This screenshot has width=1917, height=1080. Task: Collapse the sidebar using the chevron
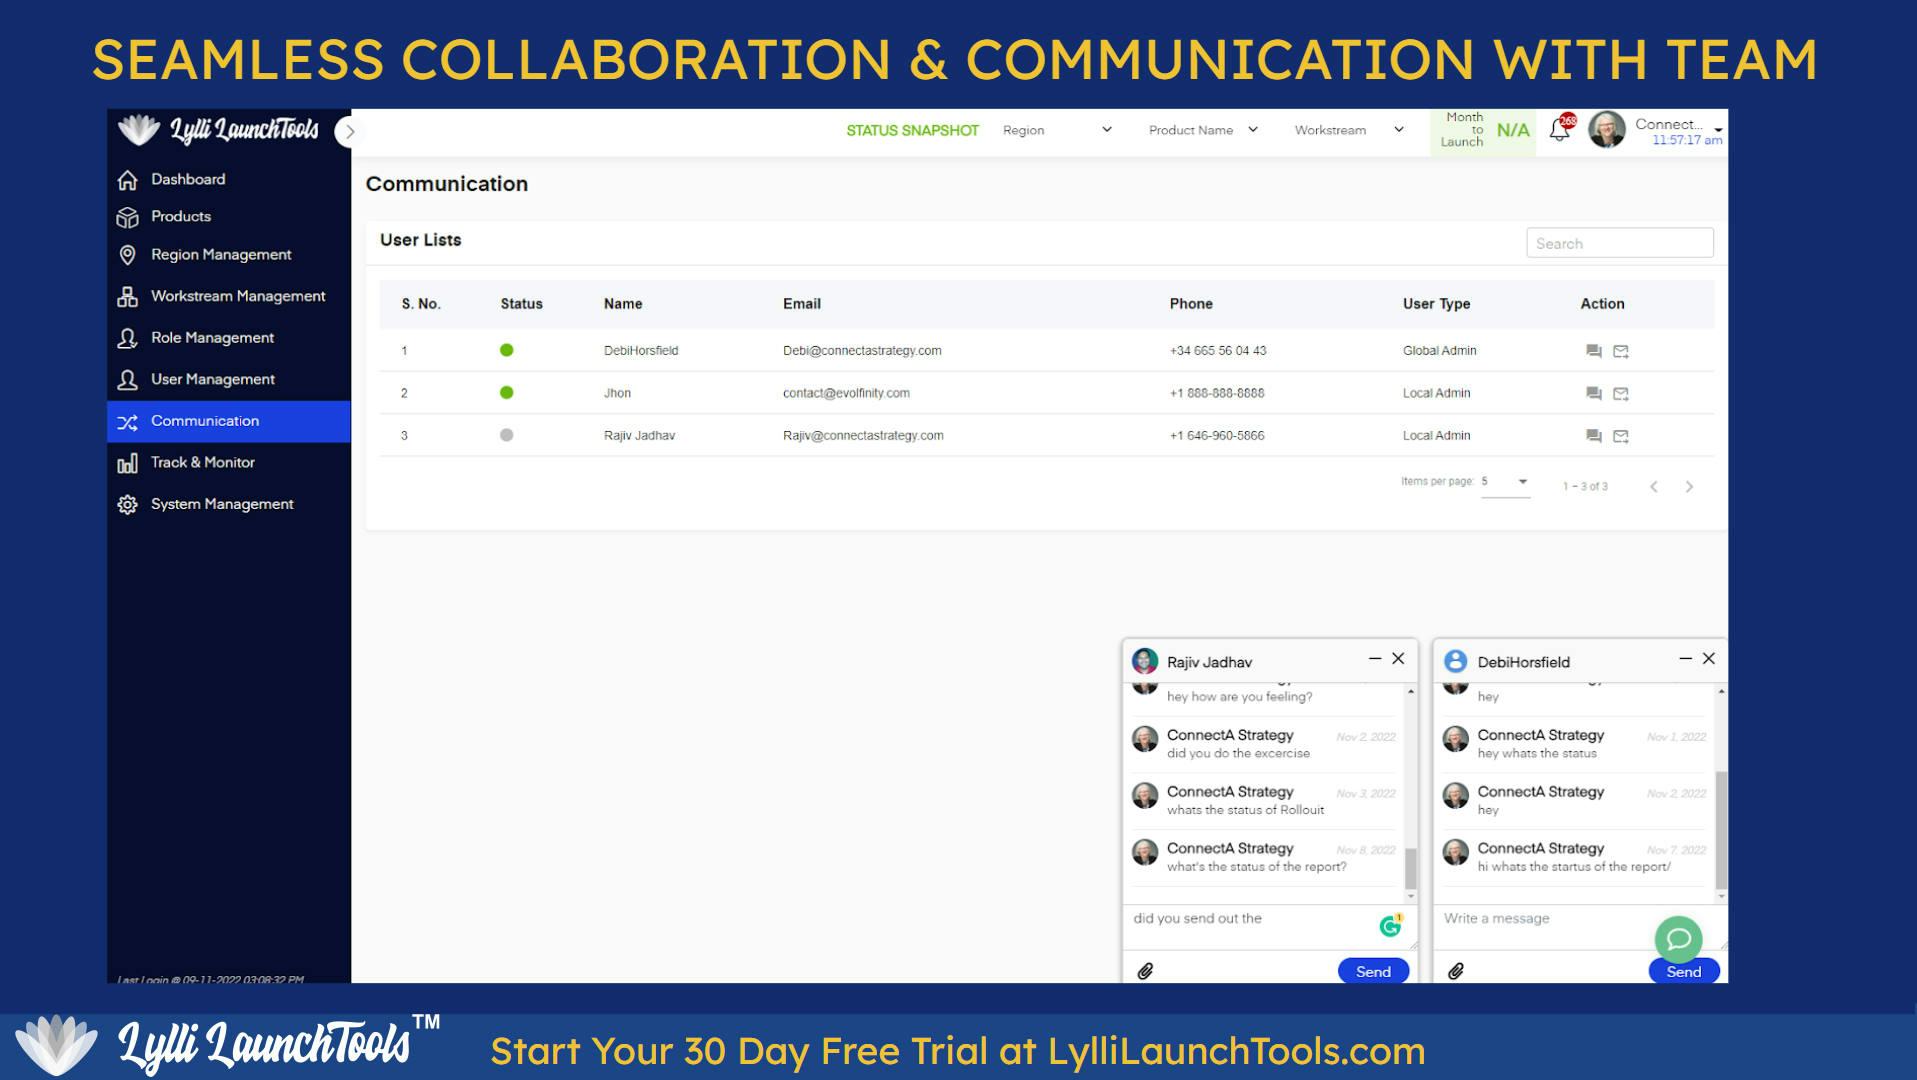(x=350, y=131)
